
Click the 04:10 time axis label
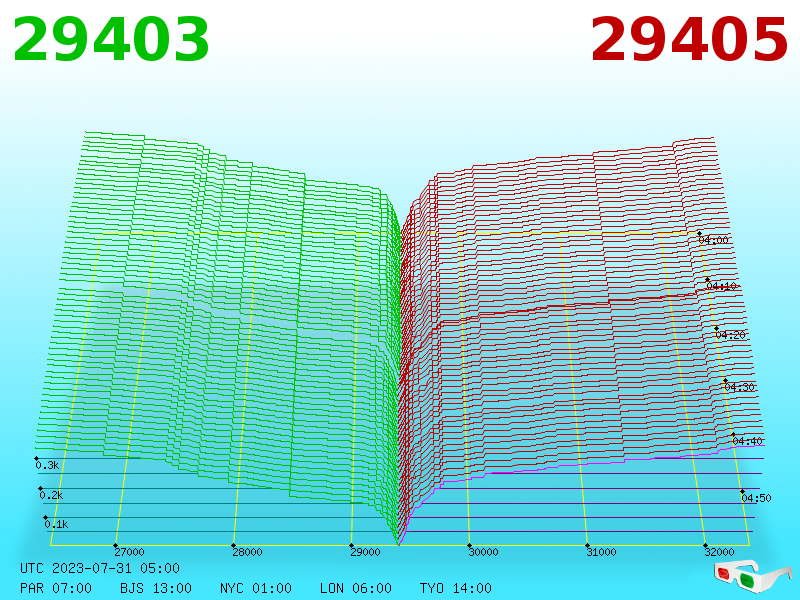[721, 286]
